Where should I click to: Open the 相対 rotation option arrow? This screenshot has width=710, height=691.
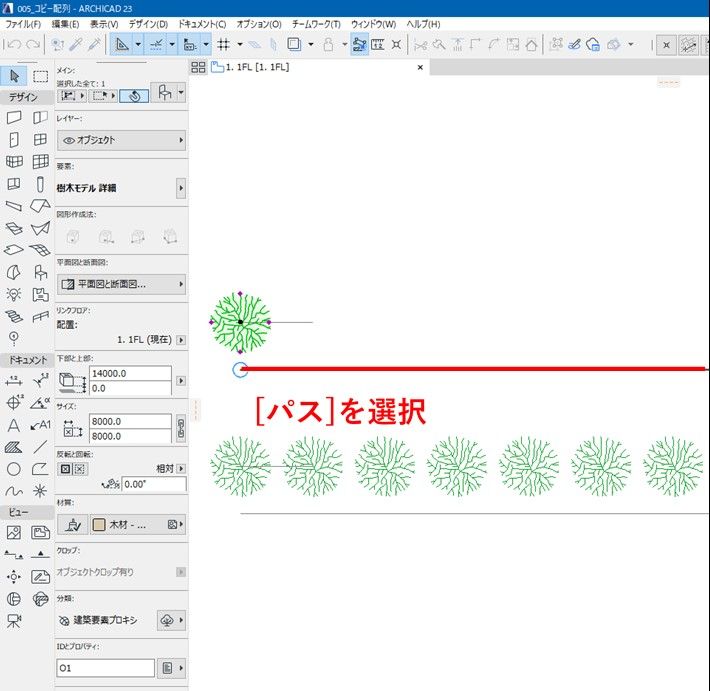[181, 469]
